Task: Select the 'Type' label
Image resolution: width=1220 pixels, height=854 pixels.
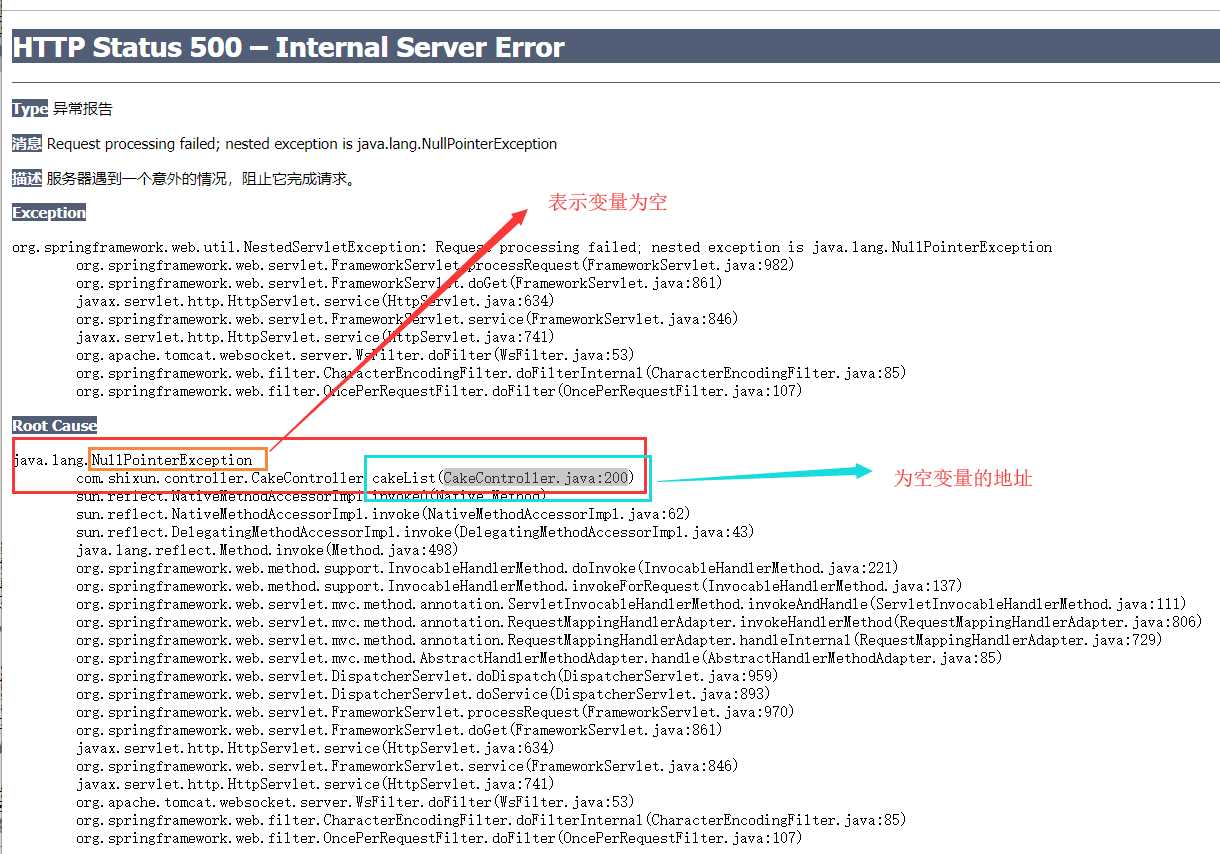Action: (30, 109)
